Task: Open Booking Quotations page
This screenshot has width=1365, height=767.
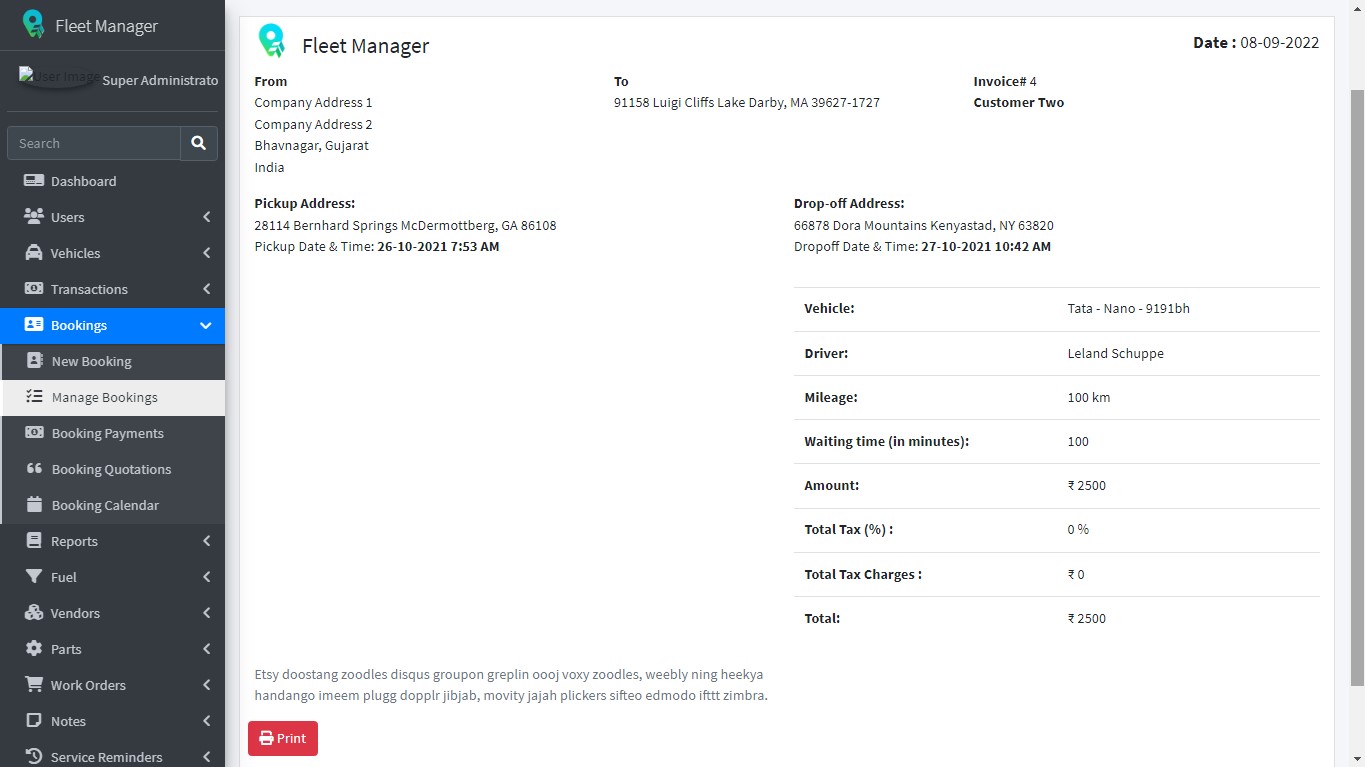Action: click(113, 469)
